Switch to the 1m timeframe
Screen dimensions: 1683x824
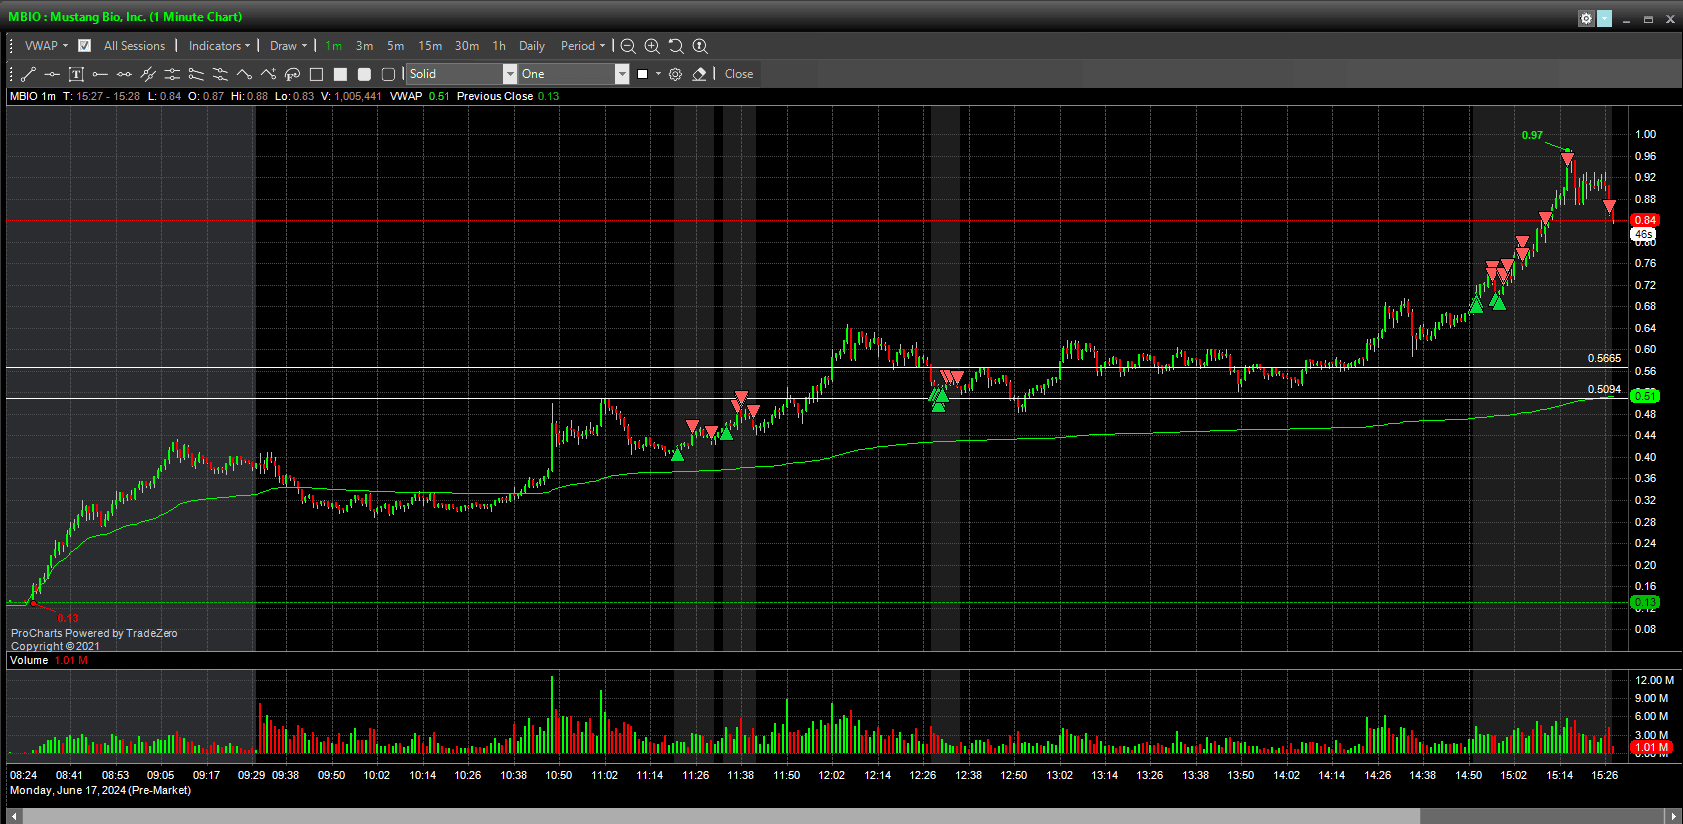click(x=333, y=46)
